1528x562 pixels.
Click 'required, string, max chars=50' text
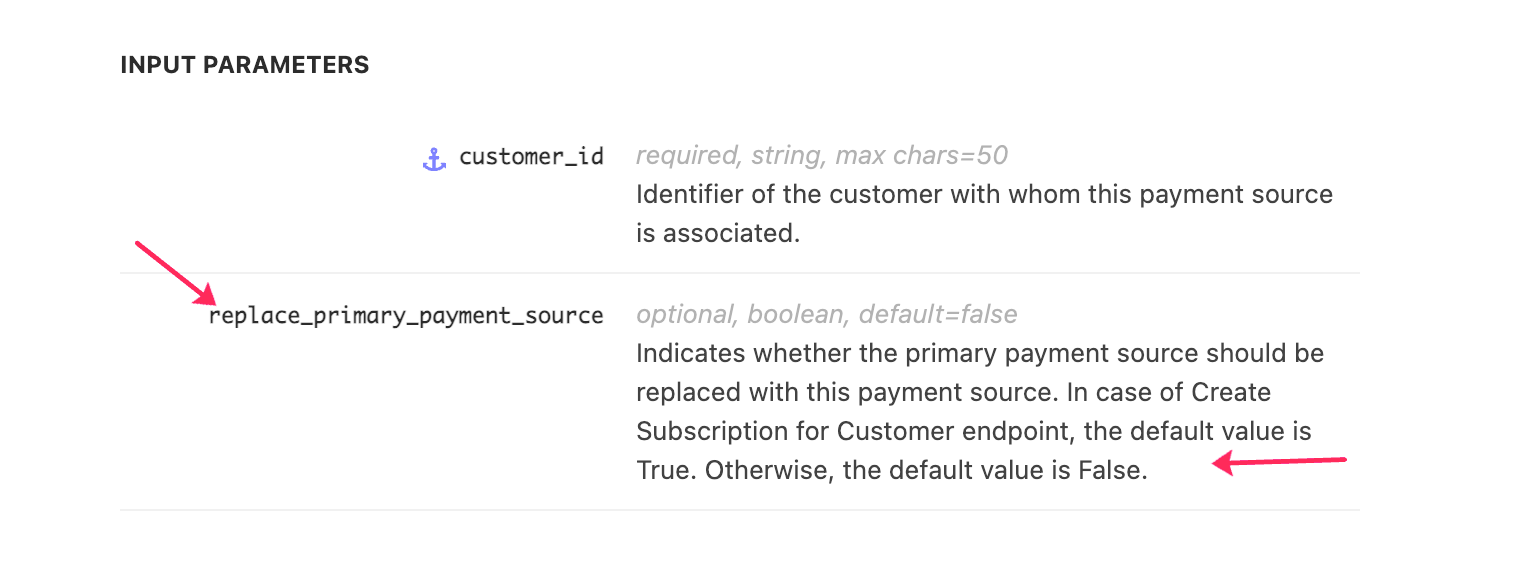click(x=822, y=156)
